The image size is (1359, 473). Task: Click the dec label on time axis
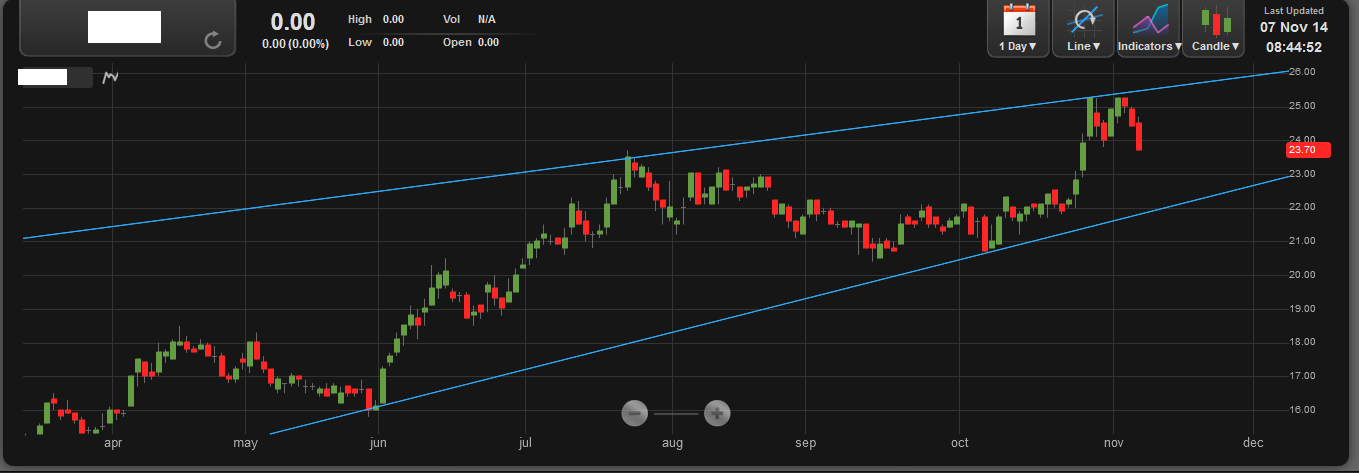click(x=1253, y=442)
